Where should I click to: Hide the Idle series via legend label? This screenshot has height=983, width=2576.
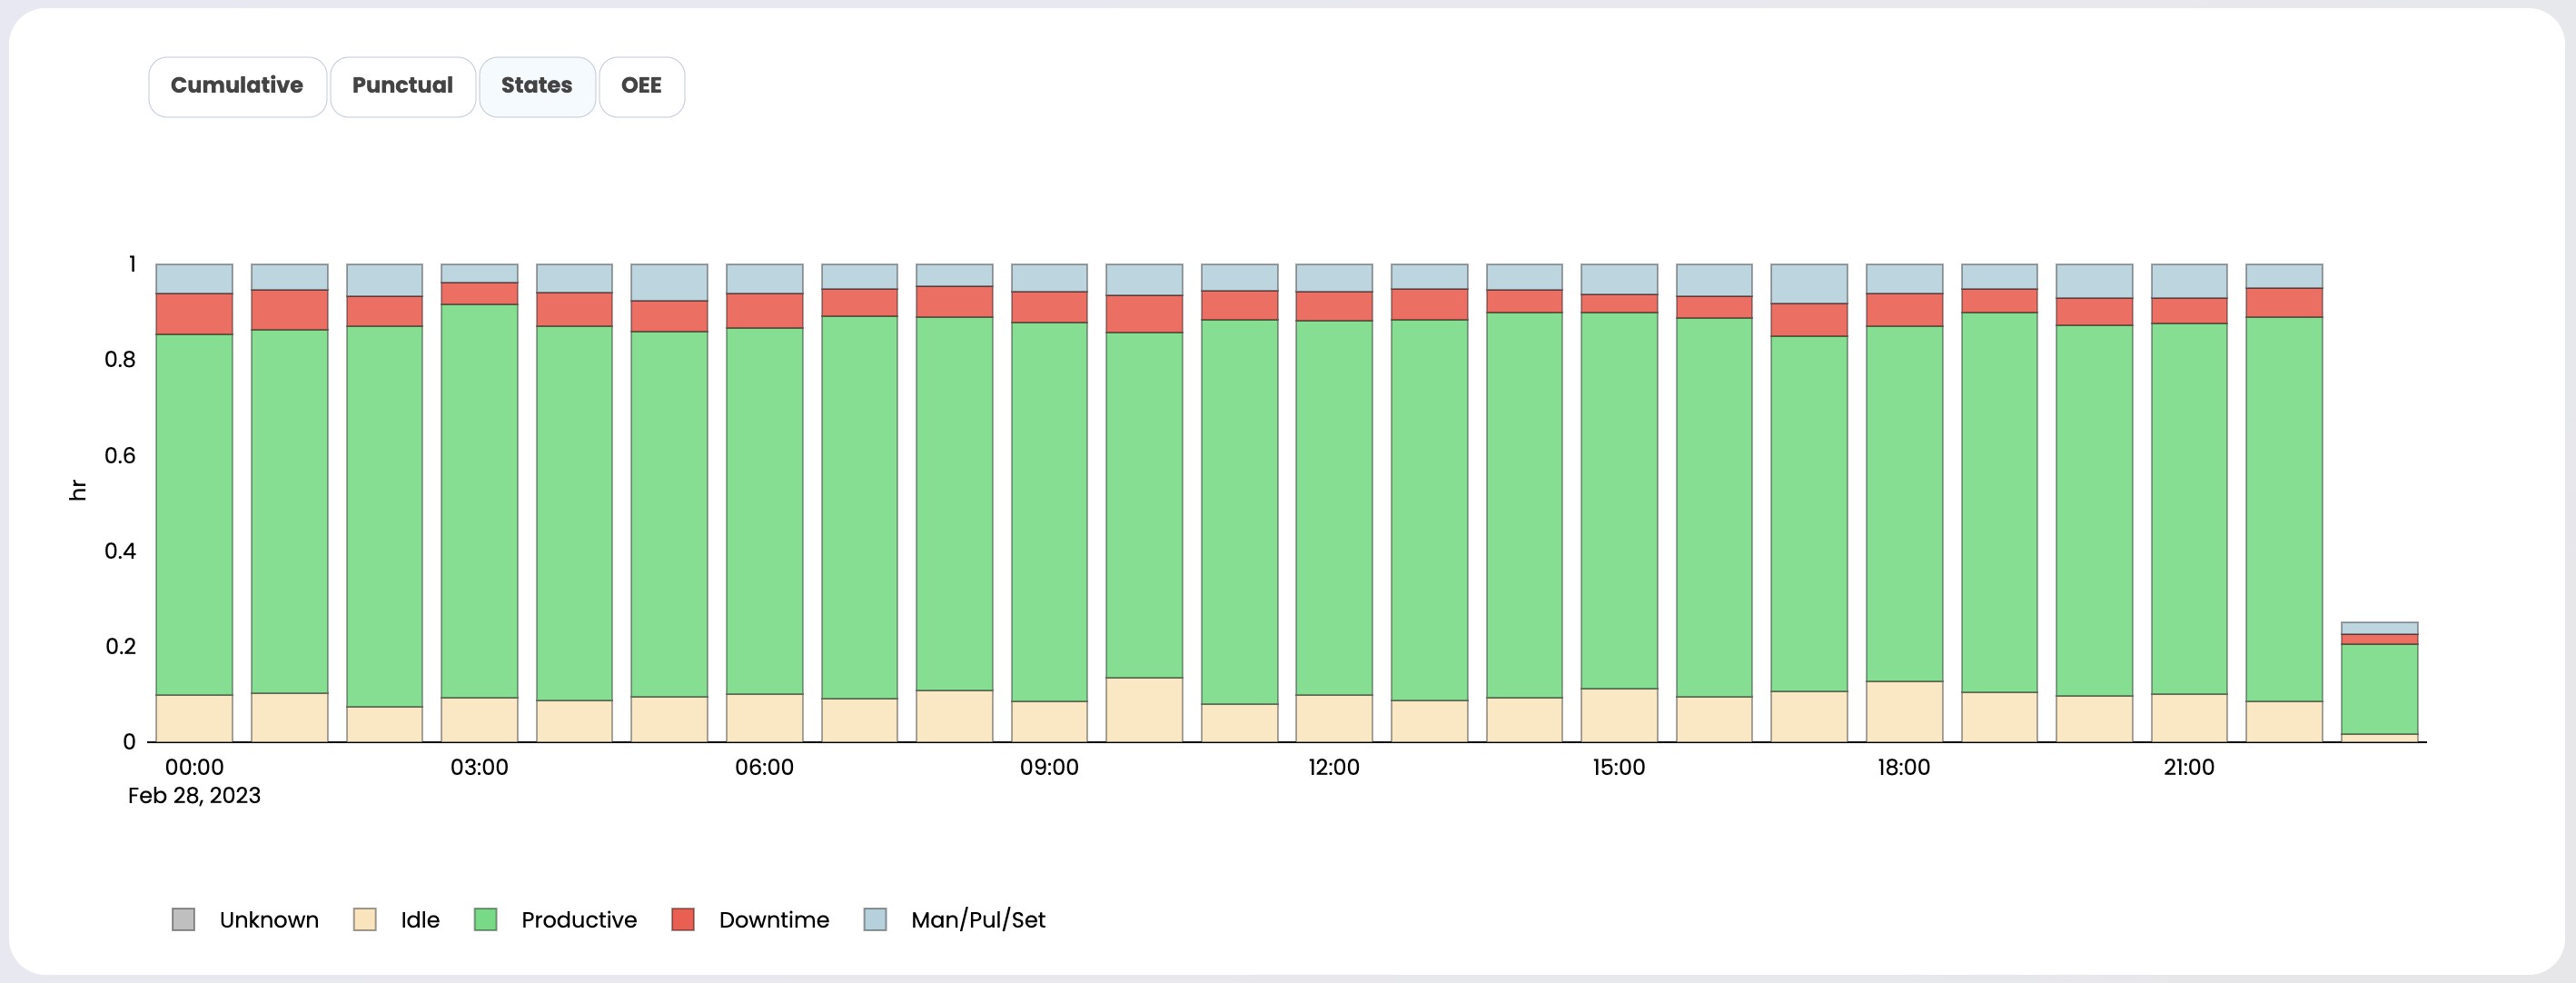(x=420, y=919)
